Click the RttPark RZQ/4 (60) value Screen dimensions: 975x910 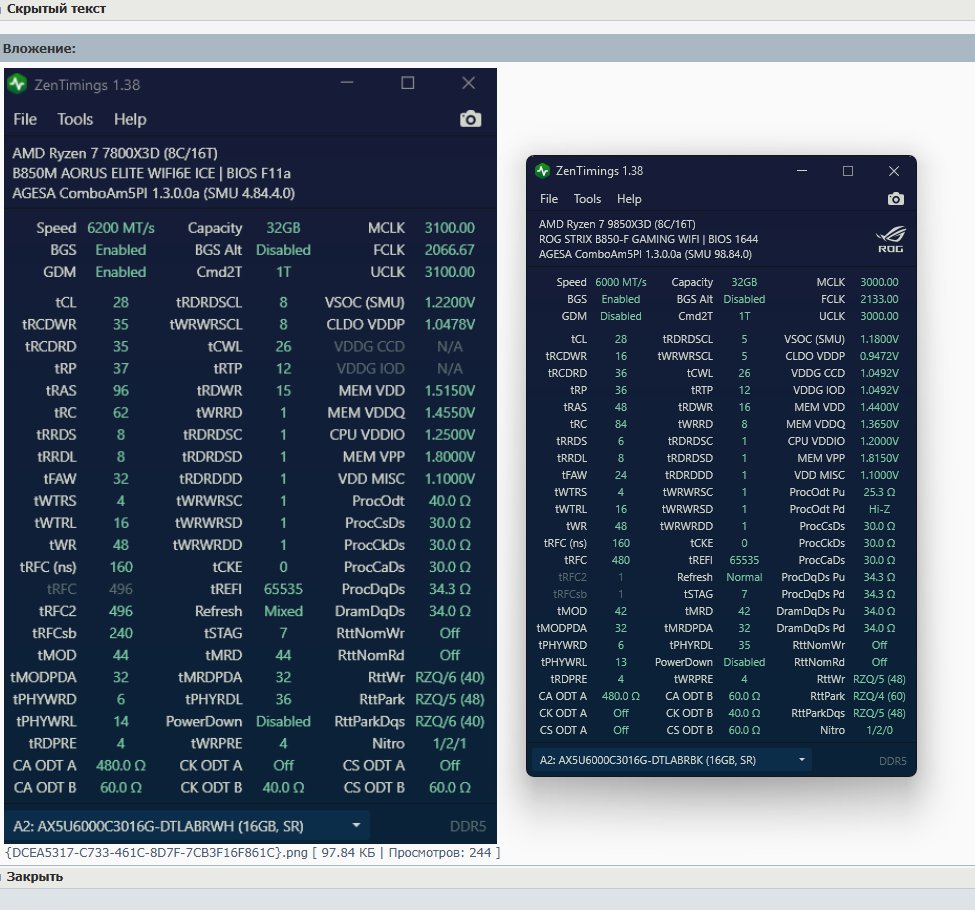(879, 696)
